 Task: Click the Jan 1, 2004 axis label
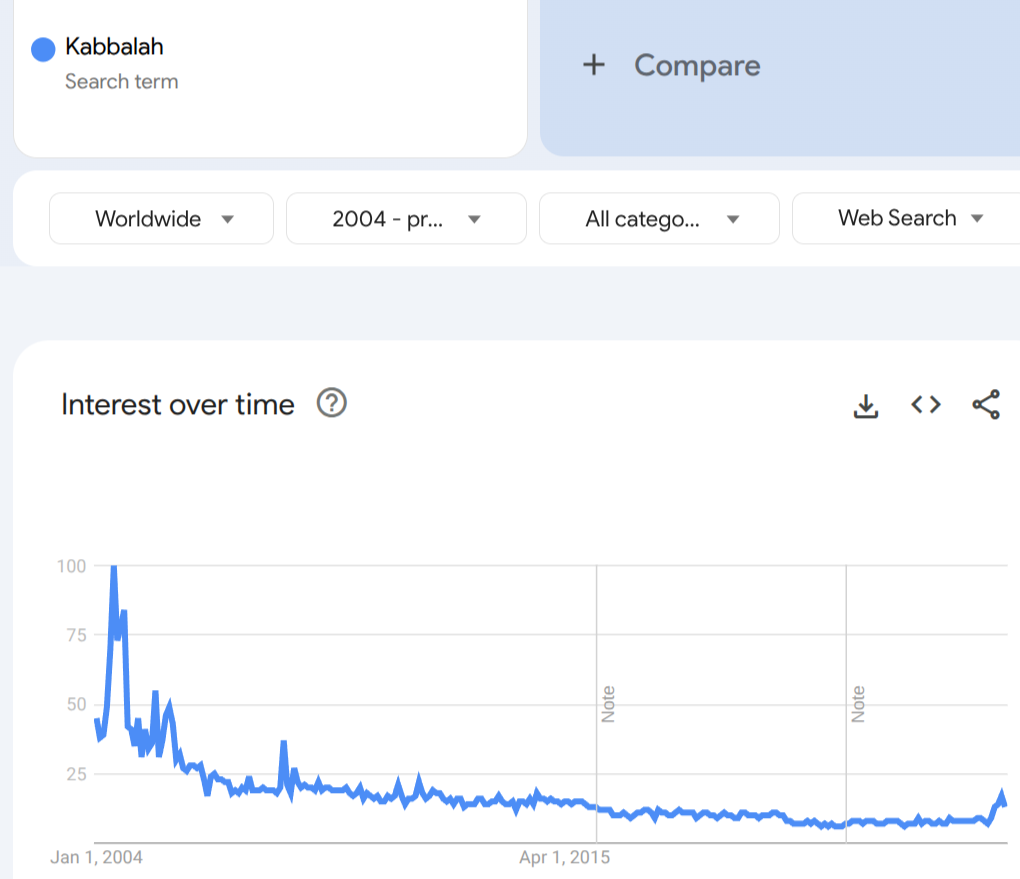tap(96, 857)
